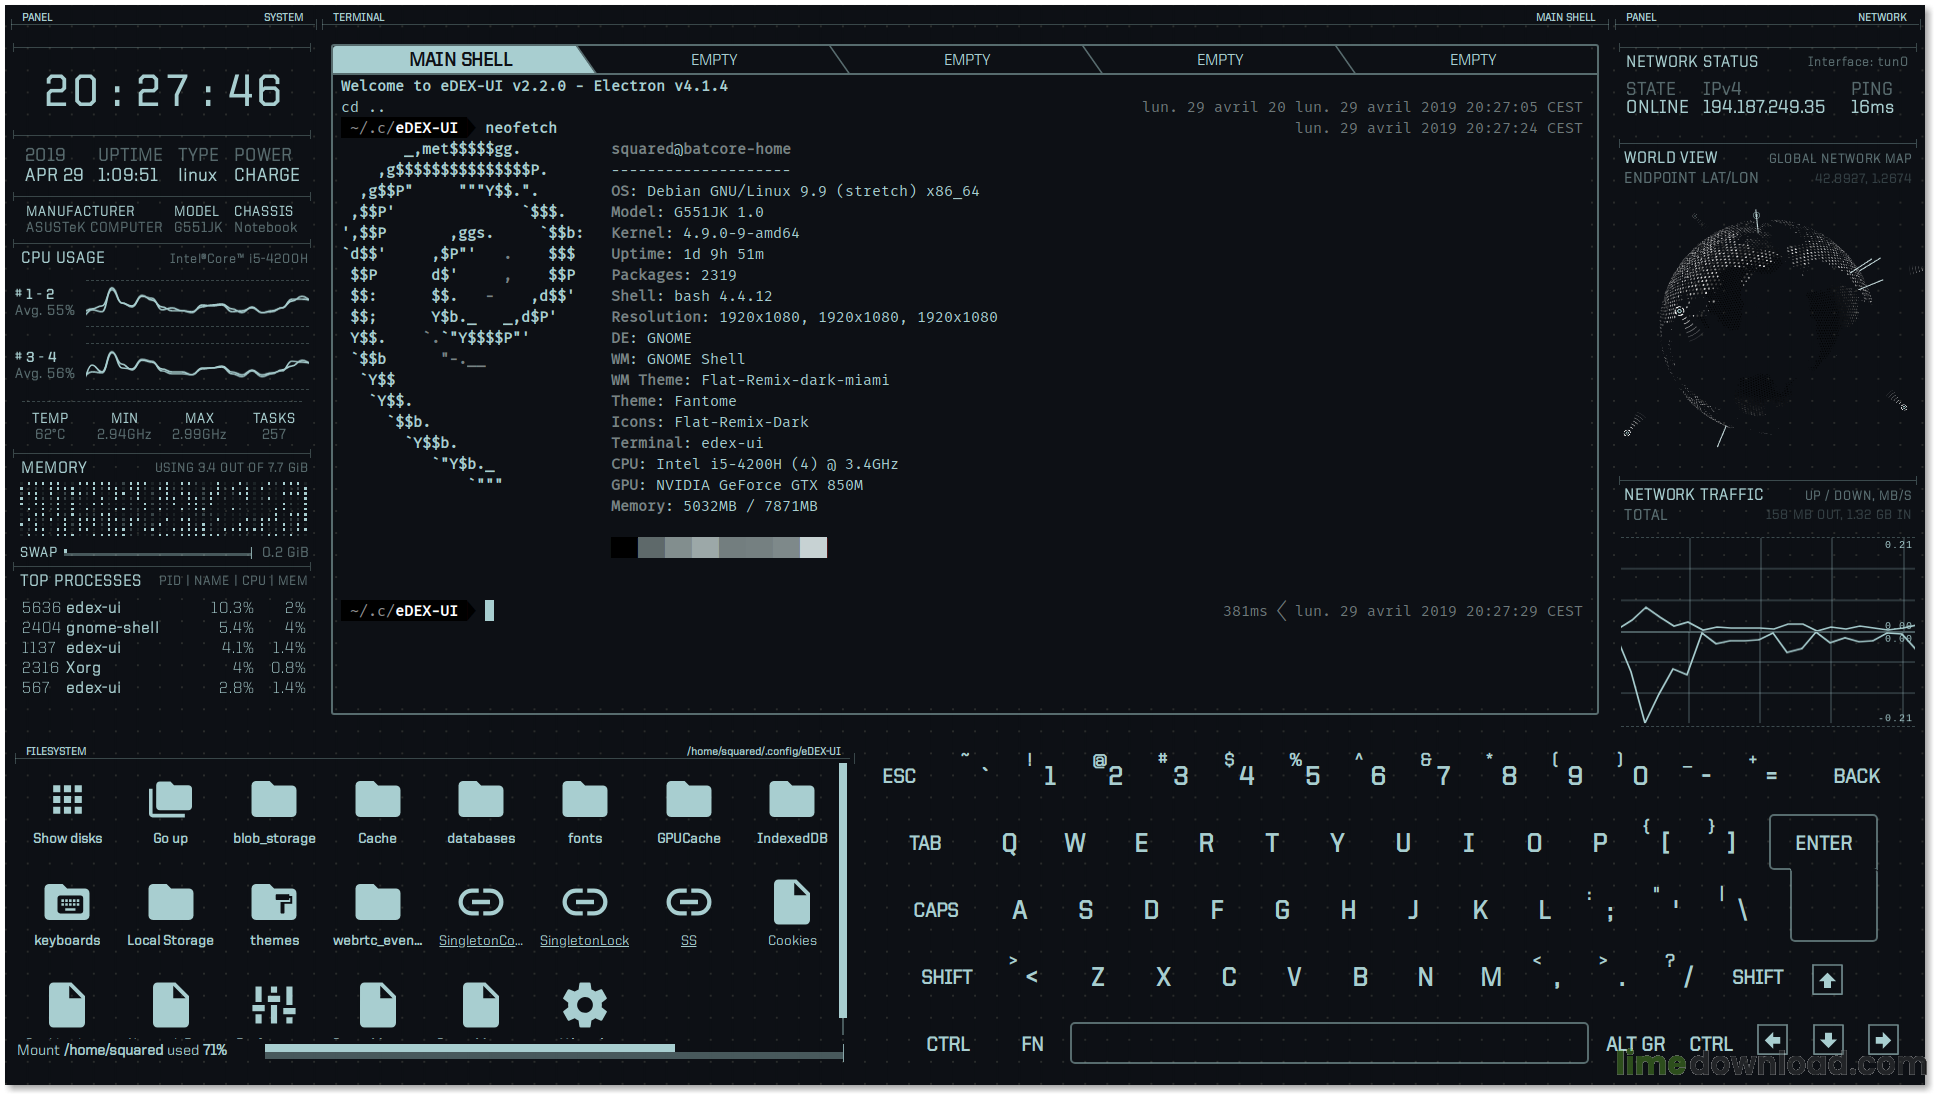Switch to the MAIN SHELL tab
The image size is (1934, 1094).
tap(460, 60)
